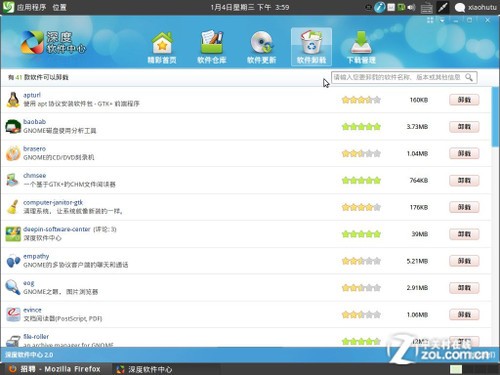Image resolution: width=500 pixels, height=375 pixels.
Task: Open the window theme grid icon
Action: pos(430,20)
